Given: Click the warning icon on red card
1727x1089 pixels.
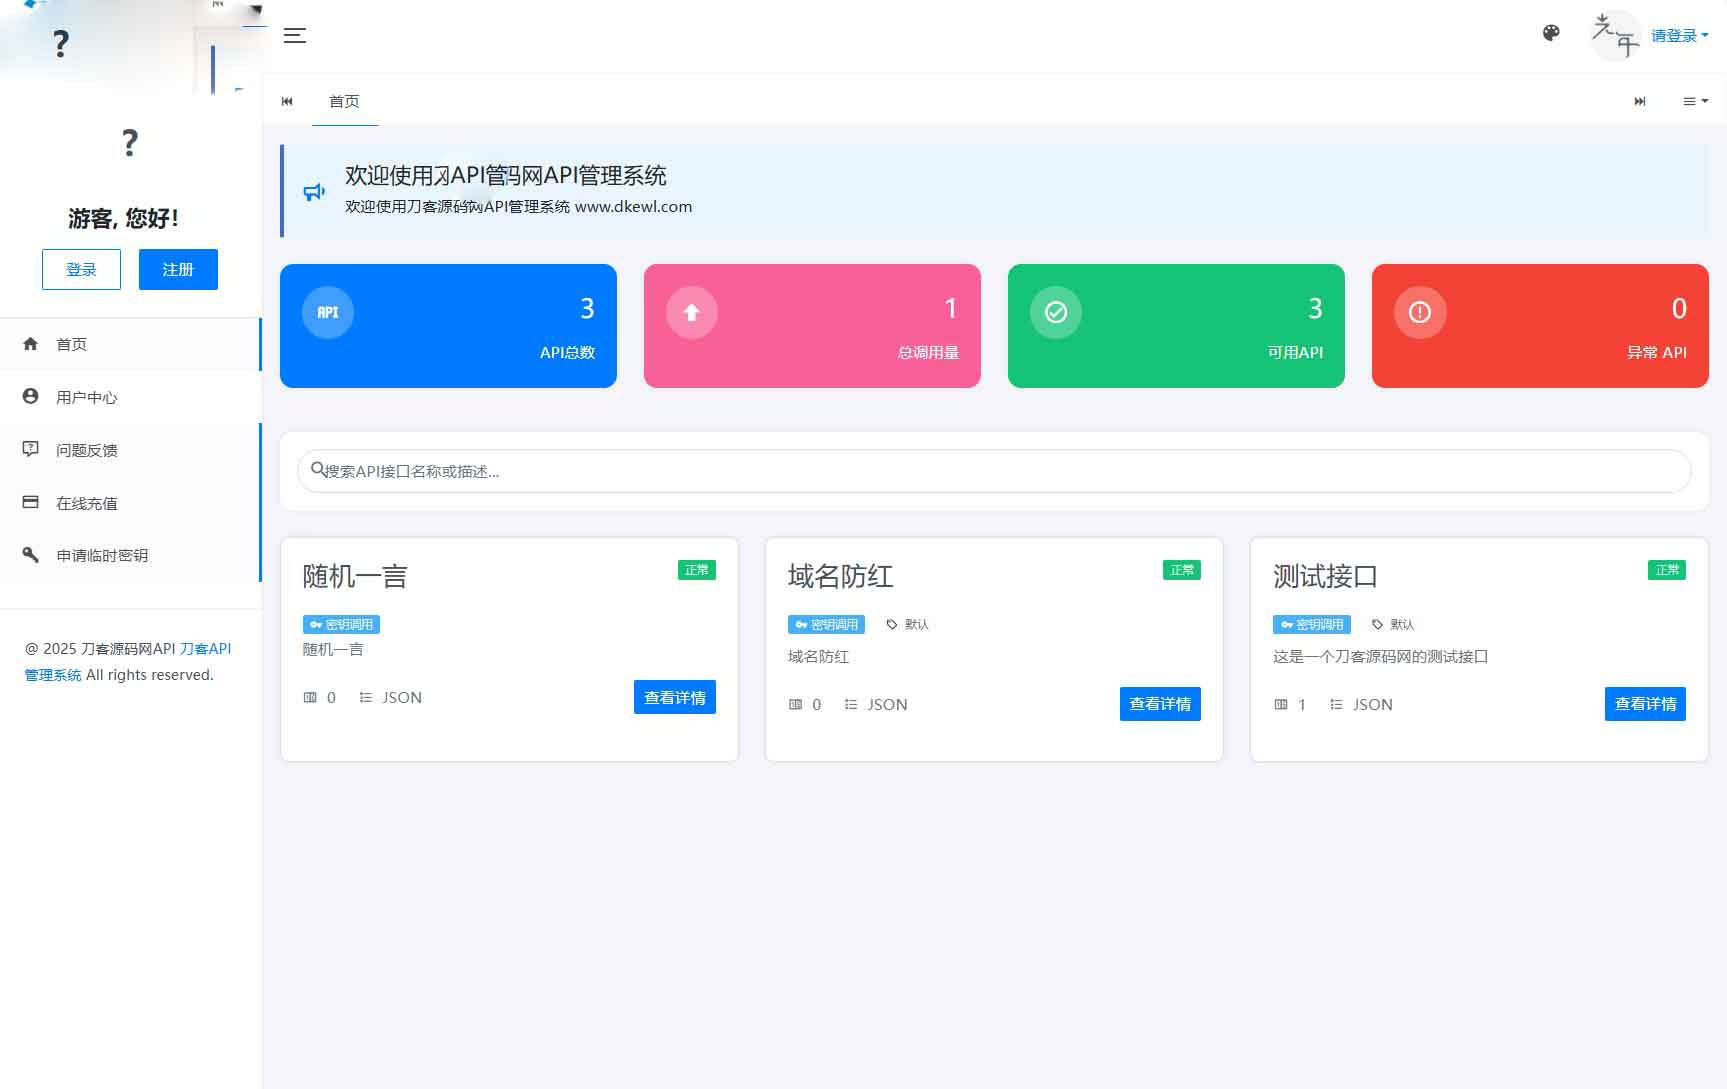Looking at the screenshot, I should pyautogui.click(x=1419, y=312).
